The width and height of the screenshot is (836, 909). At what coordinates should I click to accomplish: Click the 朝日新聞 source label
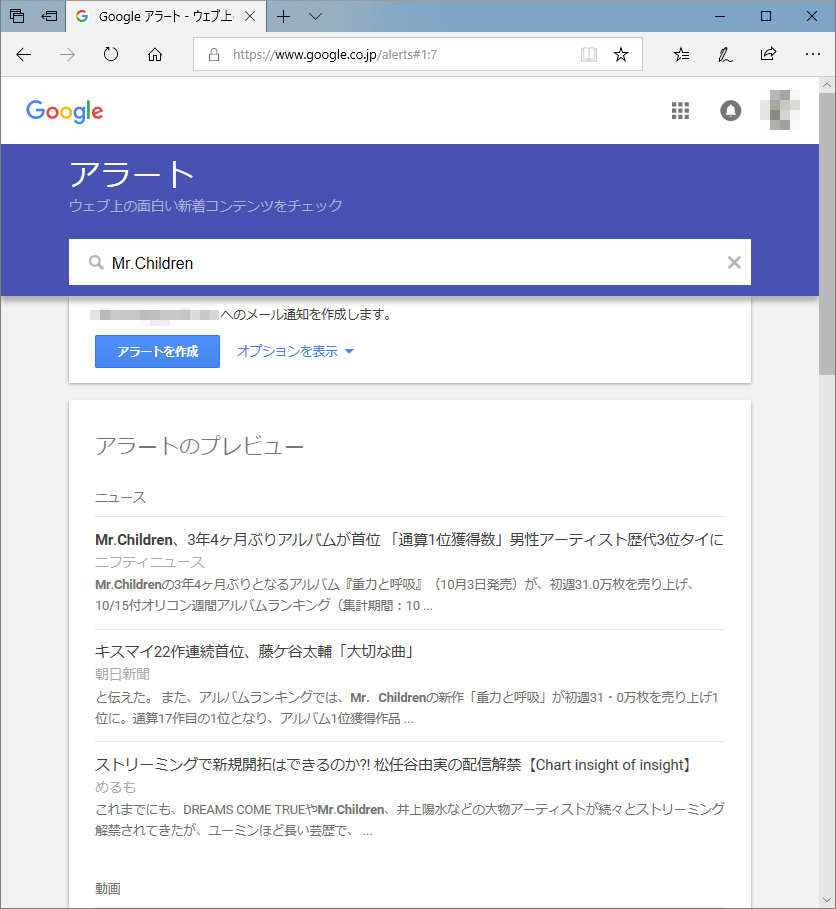pos(122,674)
